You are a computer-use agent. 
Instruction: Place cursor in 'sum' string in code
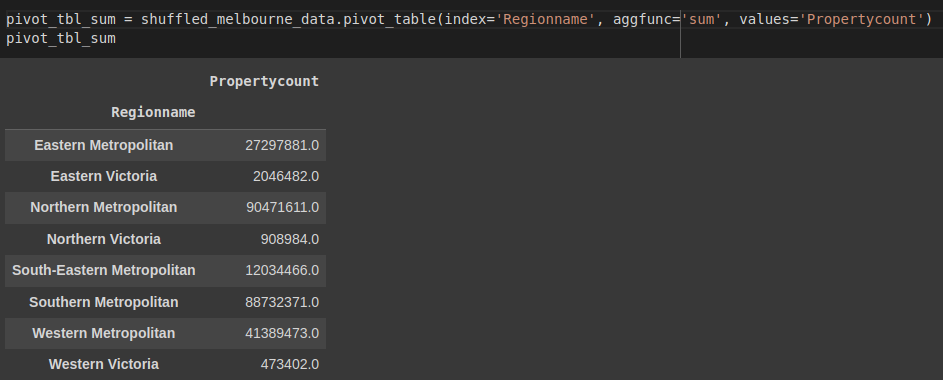click(701, 19)
